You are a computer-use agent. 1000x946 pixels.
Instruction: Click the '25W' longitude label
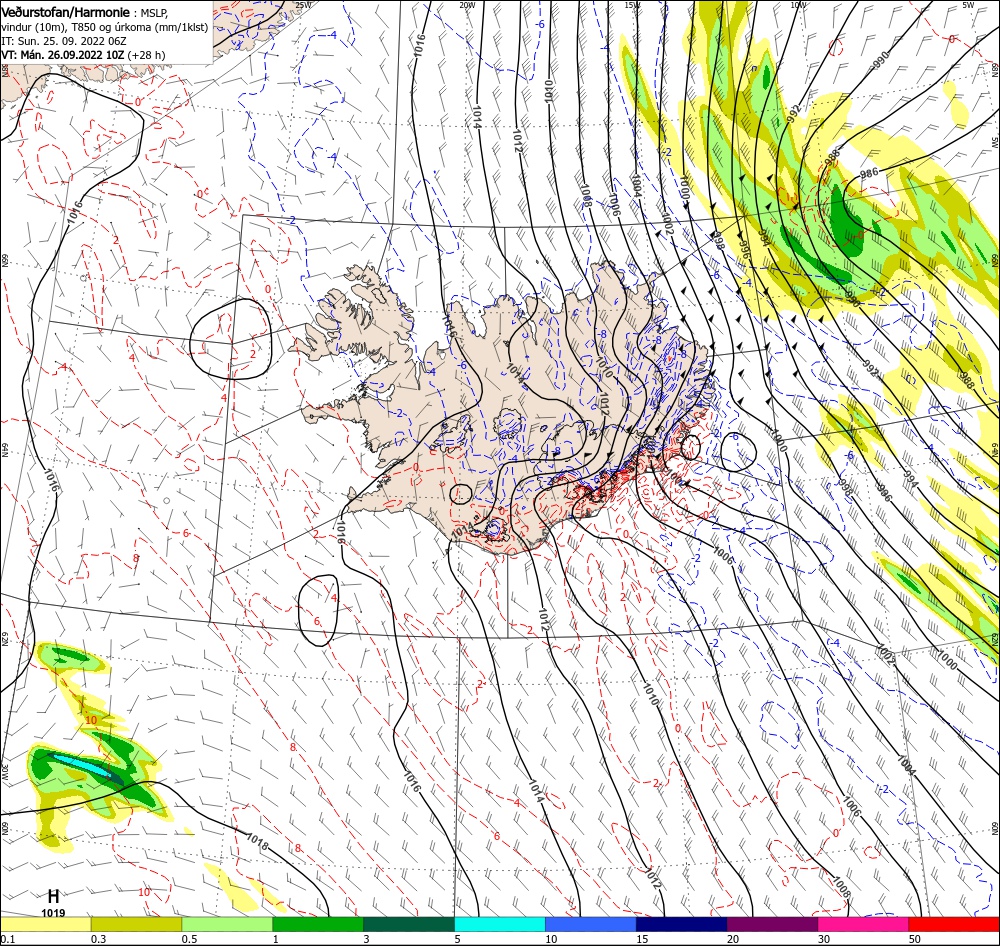(x=304, y=5)
